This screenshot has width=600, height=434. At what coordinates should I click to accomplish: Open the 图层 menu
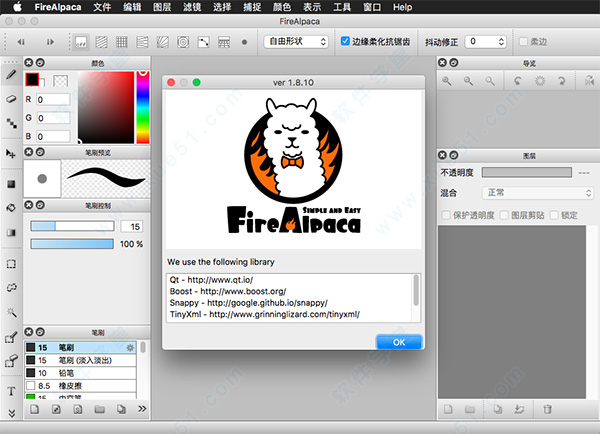162,7
